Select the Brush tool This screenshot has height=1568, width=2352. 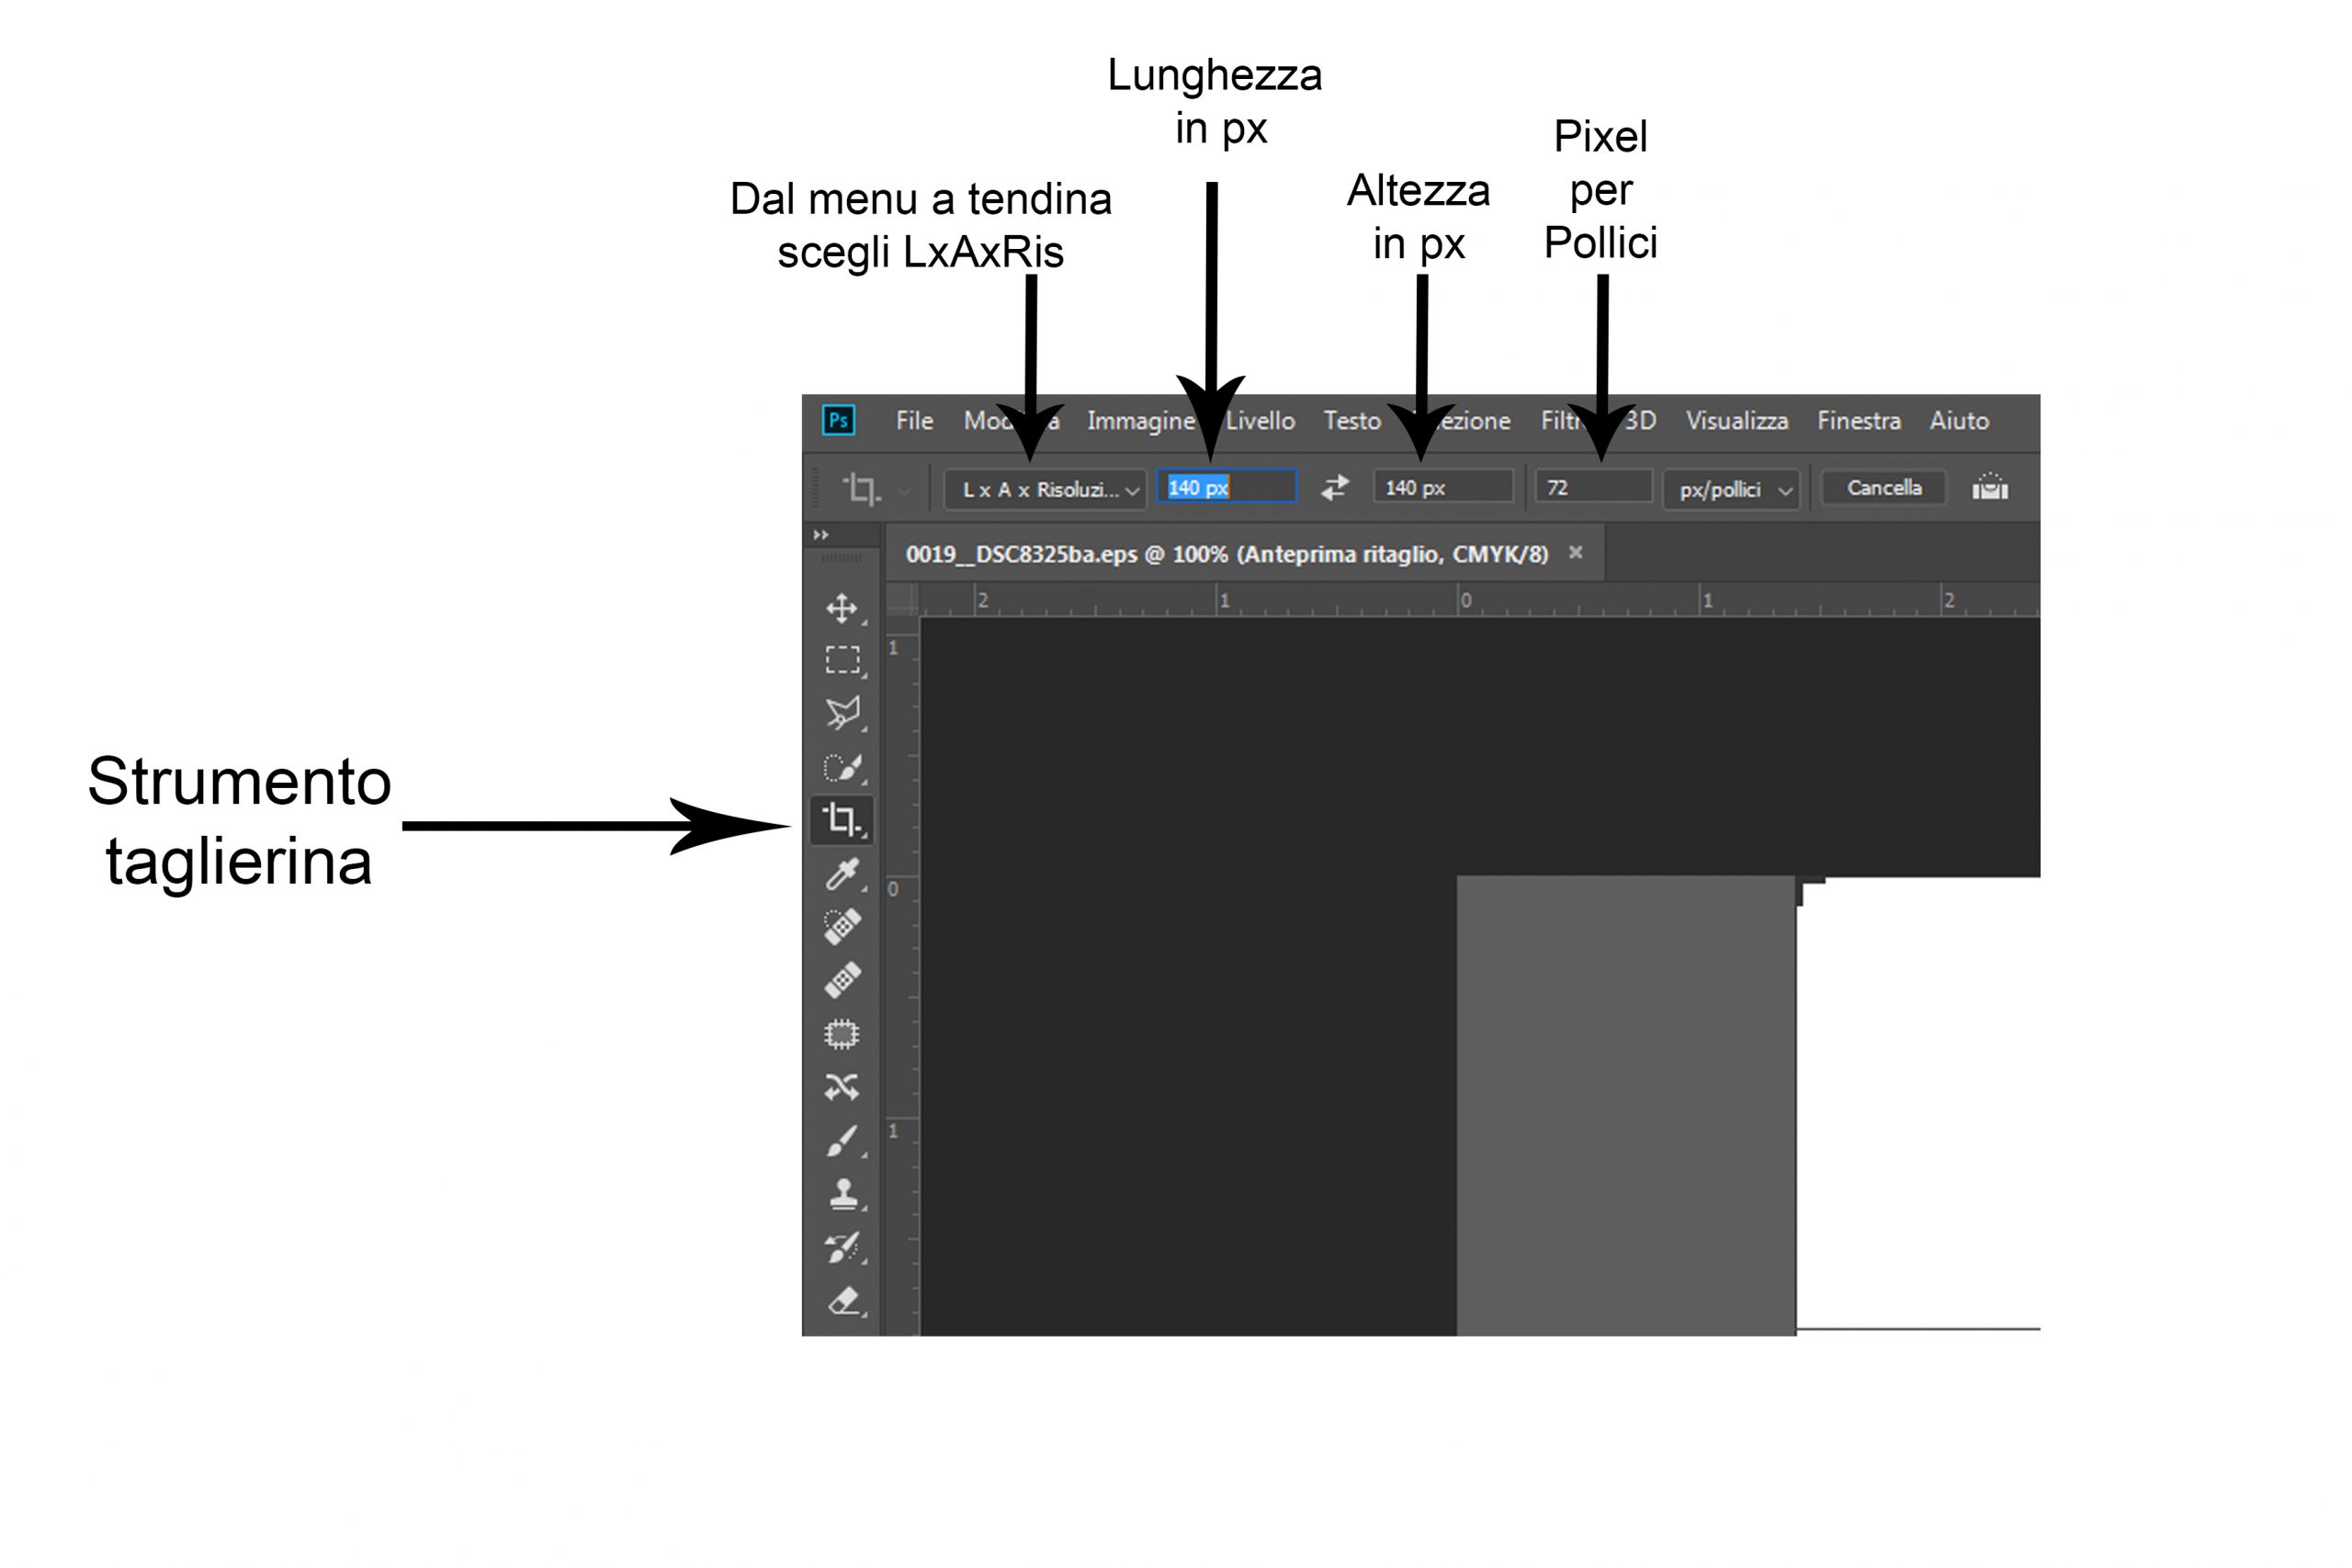[x=842, y=1140]
